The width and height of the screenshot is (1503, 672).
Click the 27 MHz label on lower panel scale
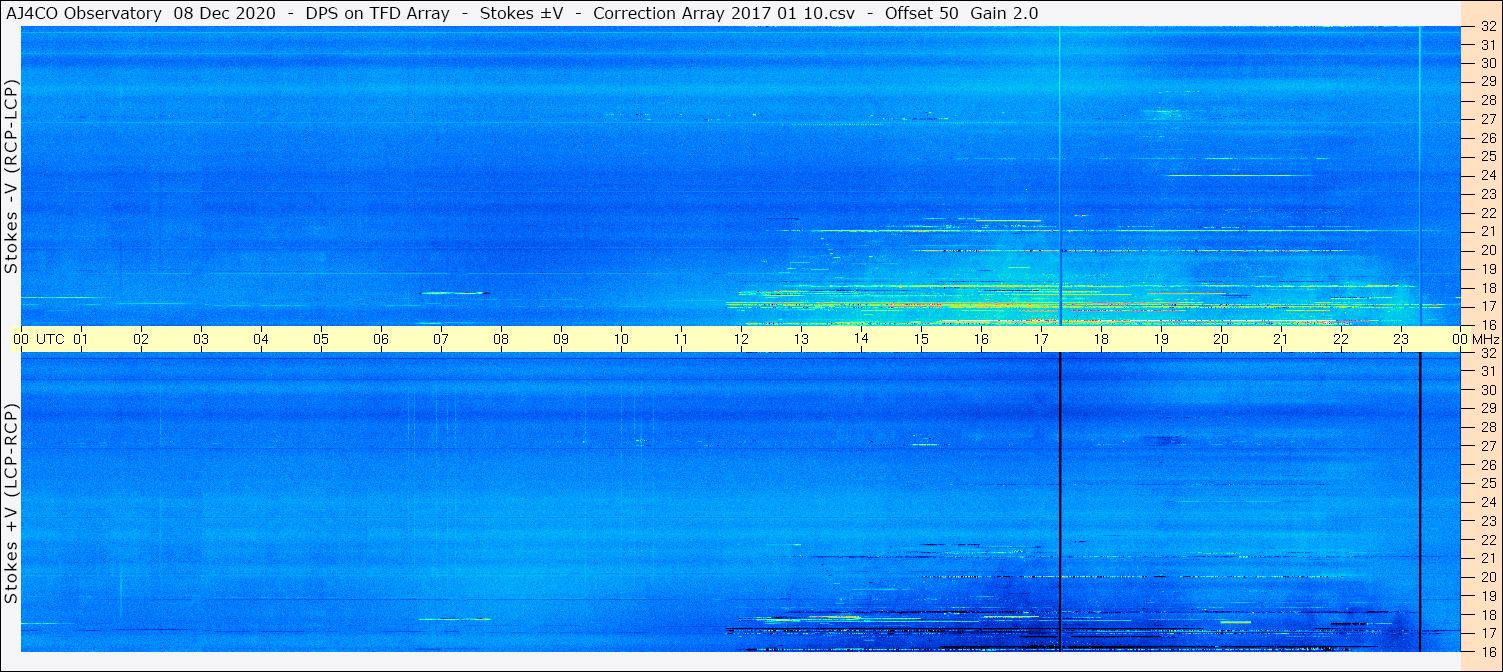tap(1488, 446)
